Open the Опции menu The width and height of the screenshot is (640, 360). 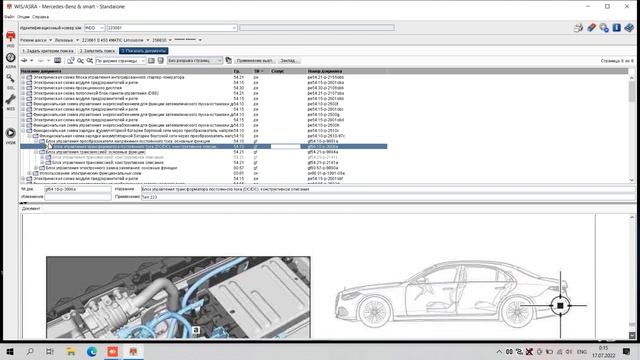click(x=24, y=17)
